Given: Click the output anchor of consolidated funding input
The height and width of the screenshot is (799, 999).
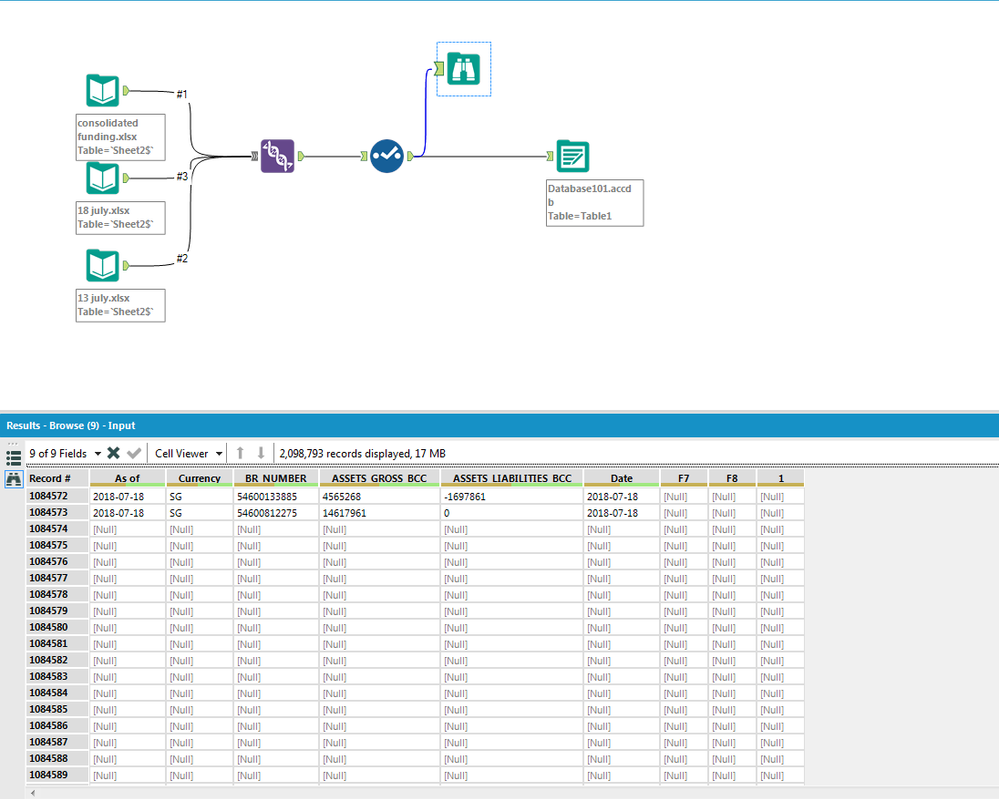Looking at the screenshot, I should [x=126, y=90].
